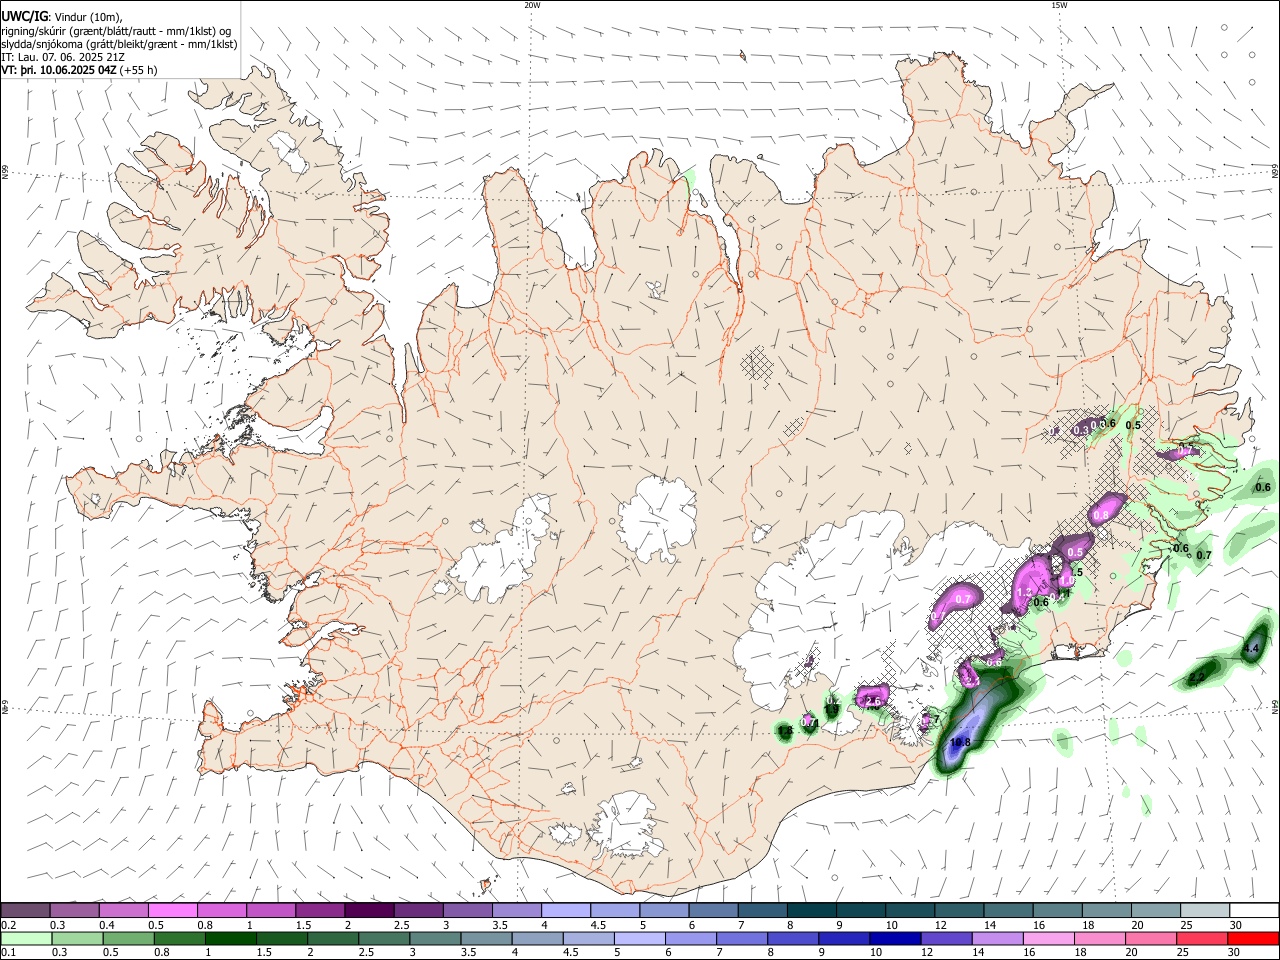This screenshot has width=1280, height=960.
Task: Click the '25' label in the upper snow legend
Action: pos(1187,925)
